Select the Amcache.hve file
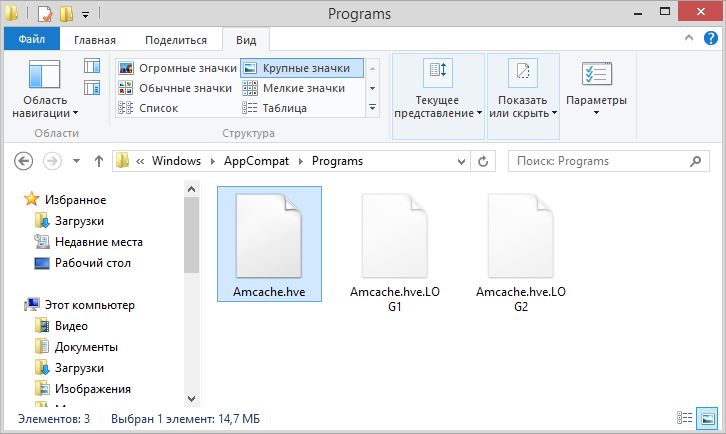This screenshot has height=434, width=726. click(x=269, y=244)
